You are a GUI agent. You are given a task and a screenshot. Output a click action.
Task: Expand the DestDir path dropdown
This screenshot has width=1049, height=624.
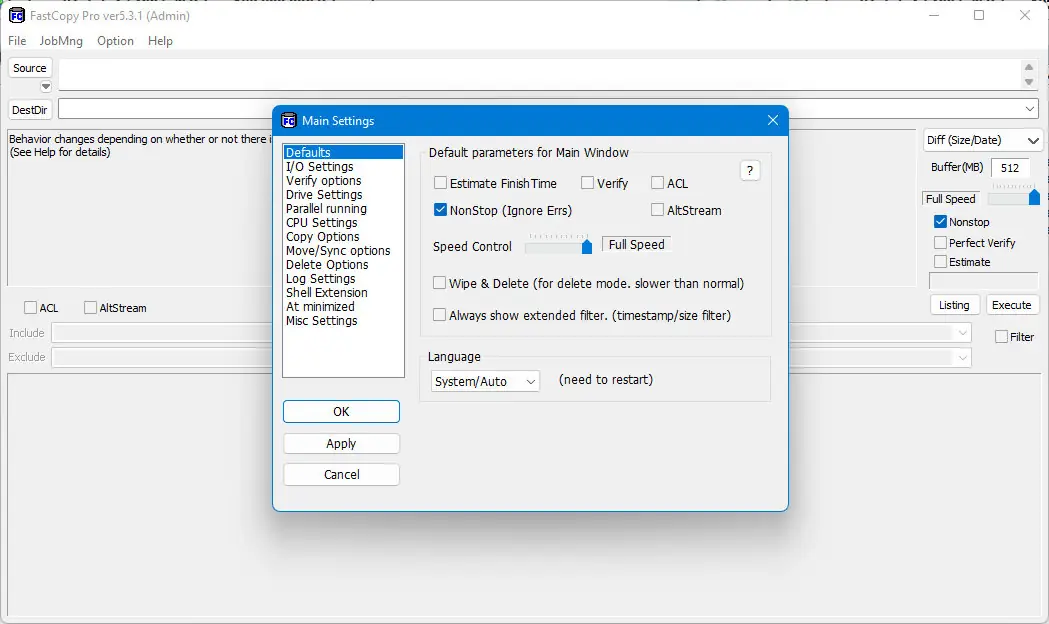pos(1030,108)
